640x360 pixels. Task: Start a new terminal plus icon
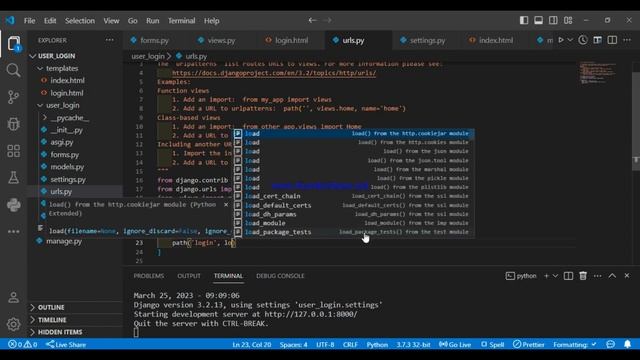coord(546,276)
